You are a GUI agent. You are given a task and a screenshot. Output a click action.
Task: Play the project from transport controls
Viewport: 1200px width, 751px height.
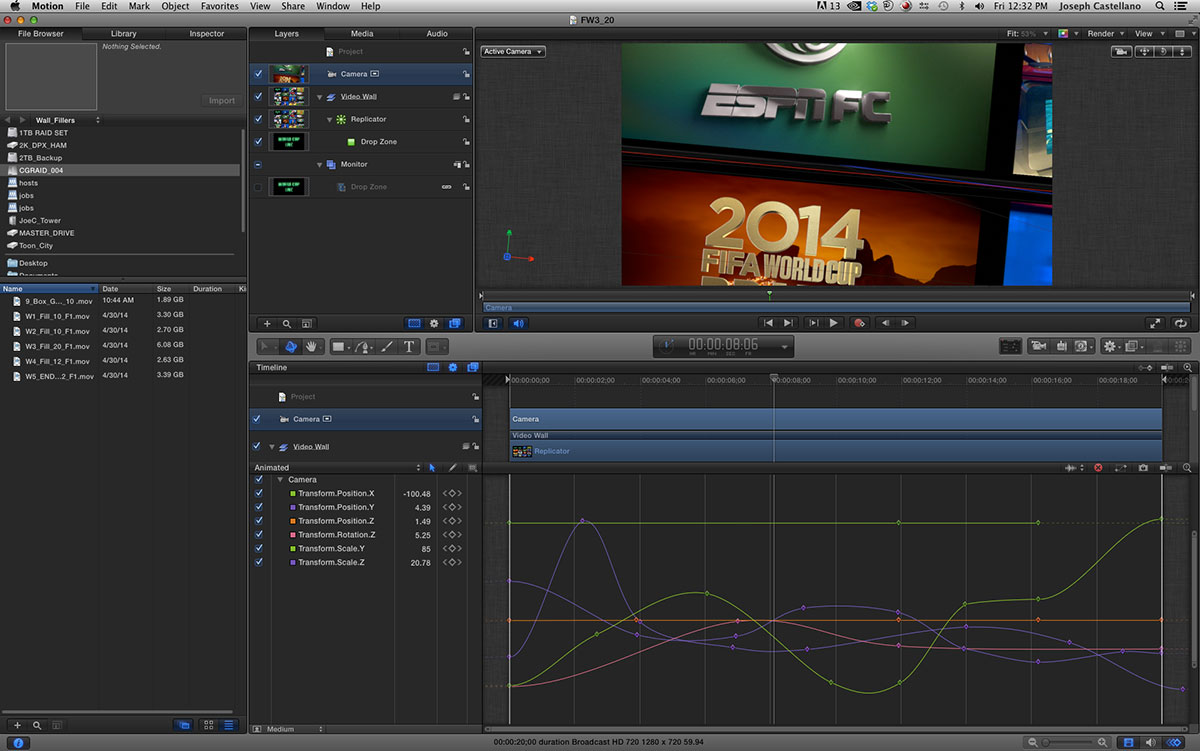tap(834, 323)
